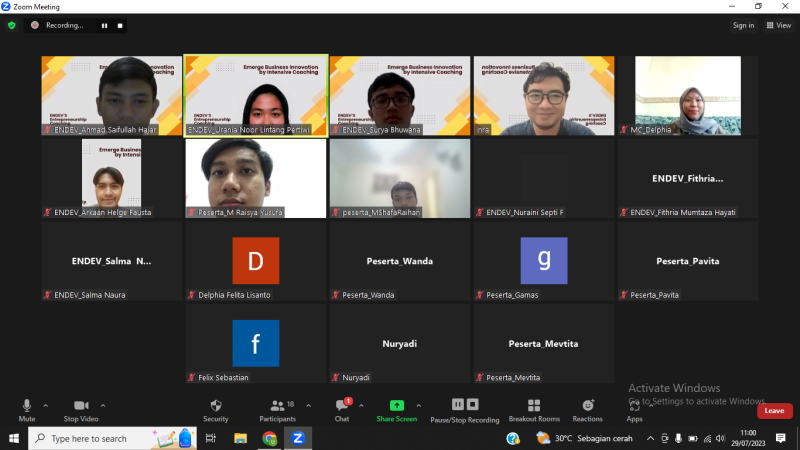Image resolution: width=800 pixels, height=450 pixels.
Task: Select the Nuryadi participant tile
Action: [400, 344]
